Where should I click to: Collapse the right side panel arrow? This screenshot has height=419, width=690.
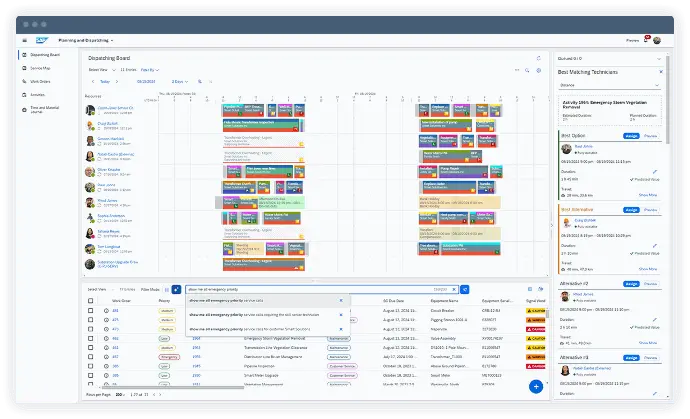(x=551, y=225)
